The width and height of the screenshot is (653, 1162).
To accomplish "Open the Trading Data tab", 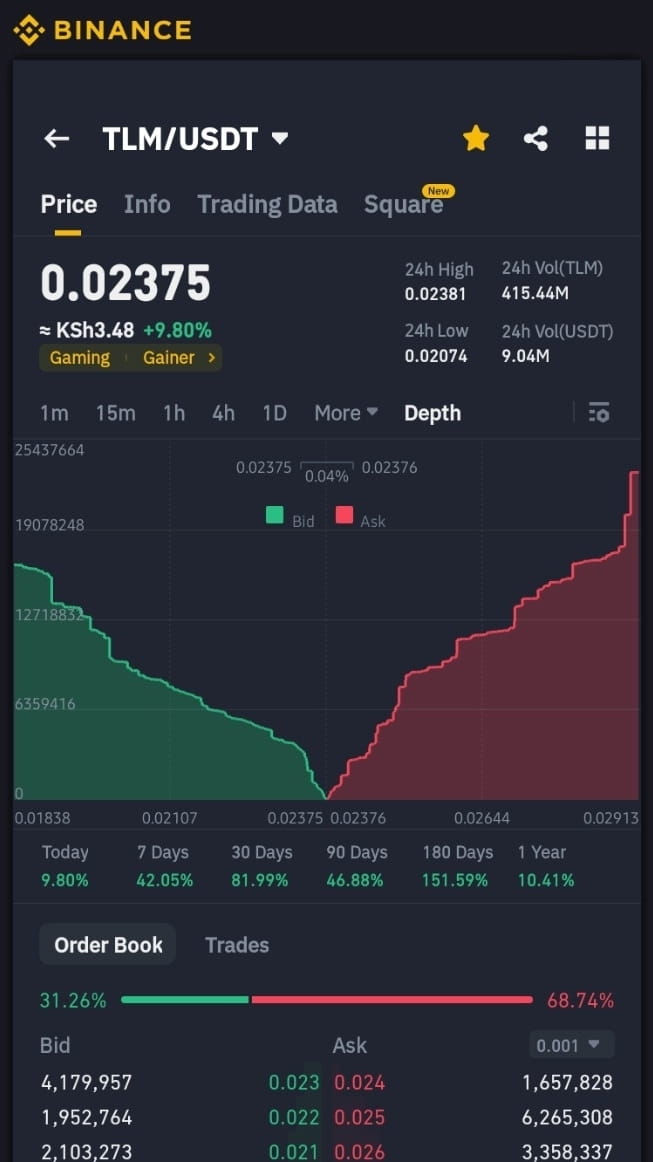I will (267, 205).
